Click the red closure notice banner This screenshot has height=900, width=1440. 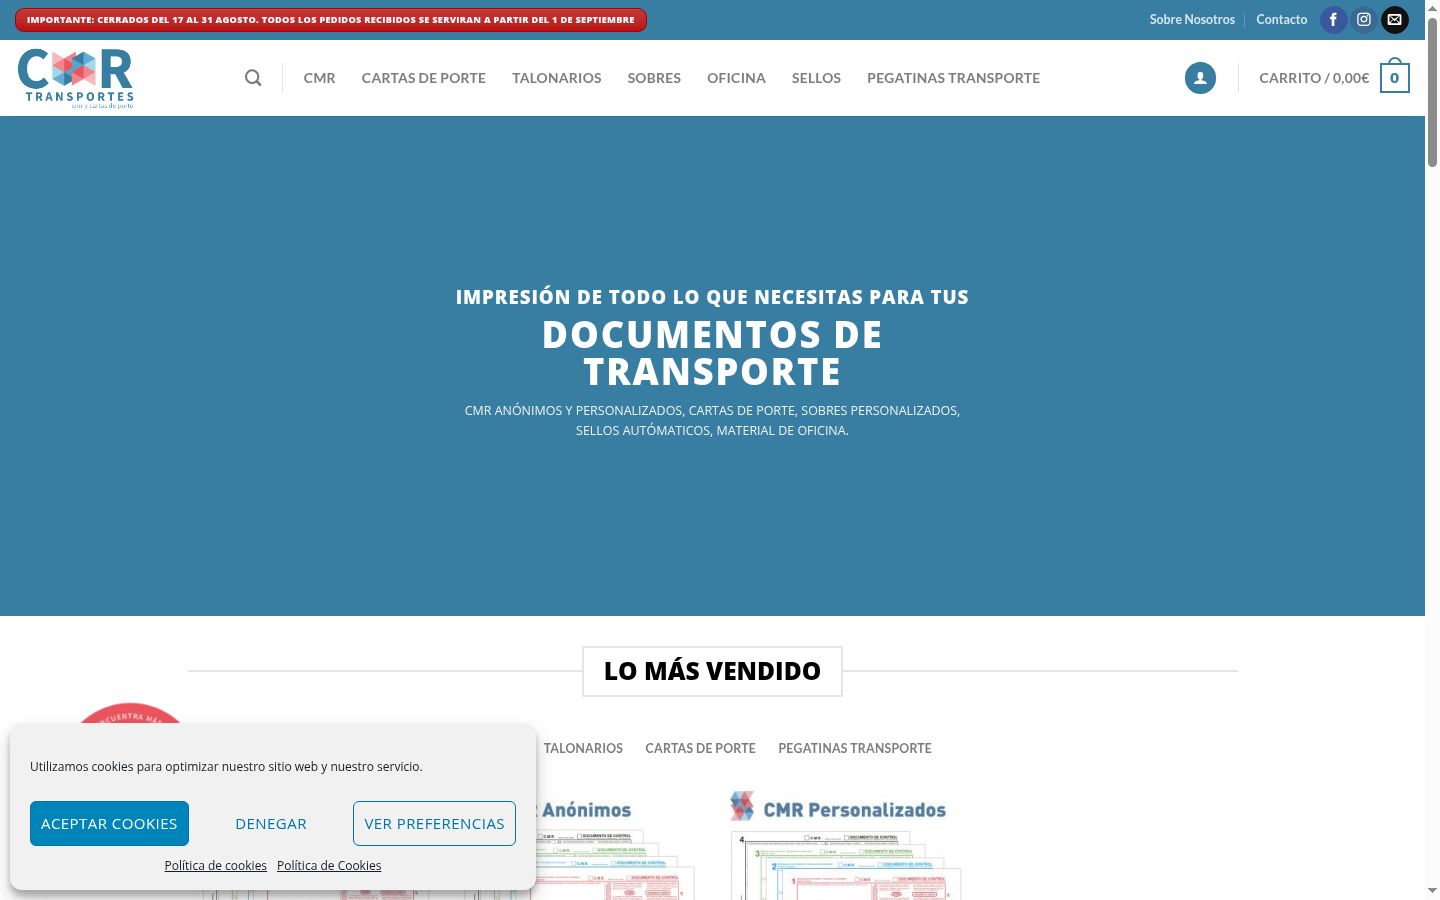[x=331, y=20]
